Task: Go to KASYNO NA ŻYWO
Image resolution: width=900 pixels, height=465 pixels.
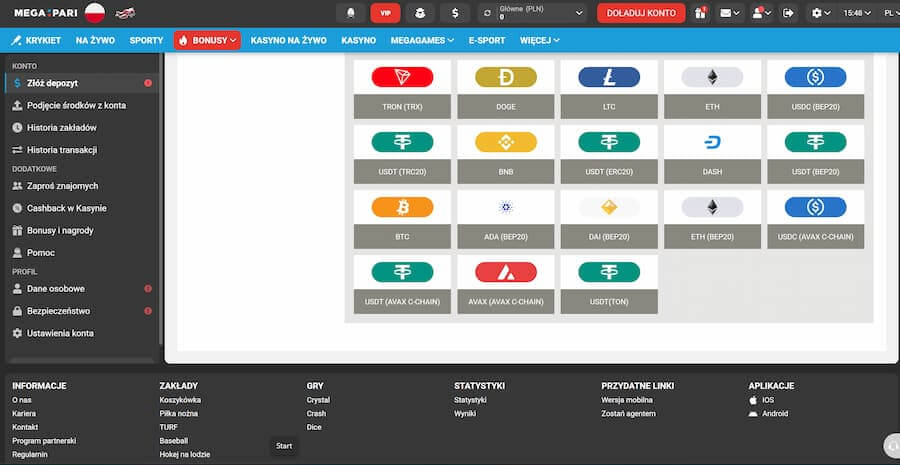Action: click(x=289, y=40)
